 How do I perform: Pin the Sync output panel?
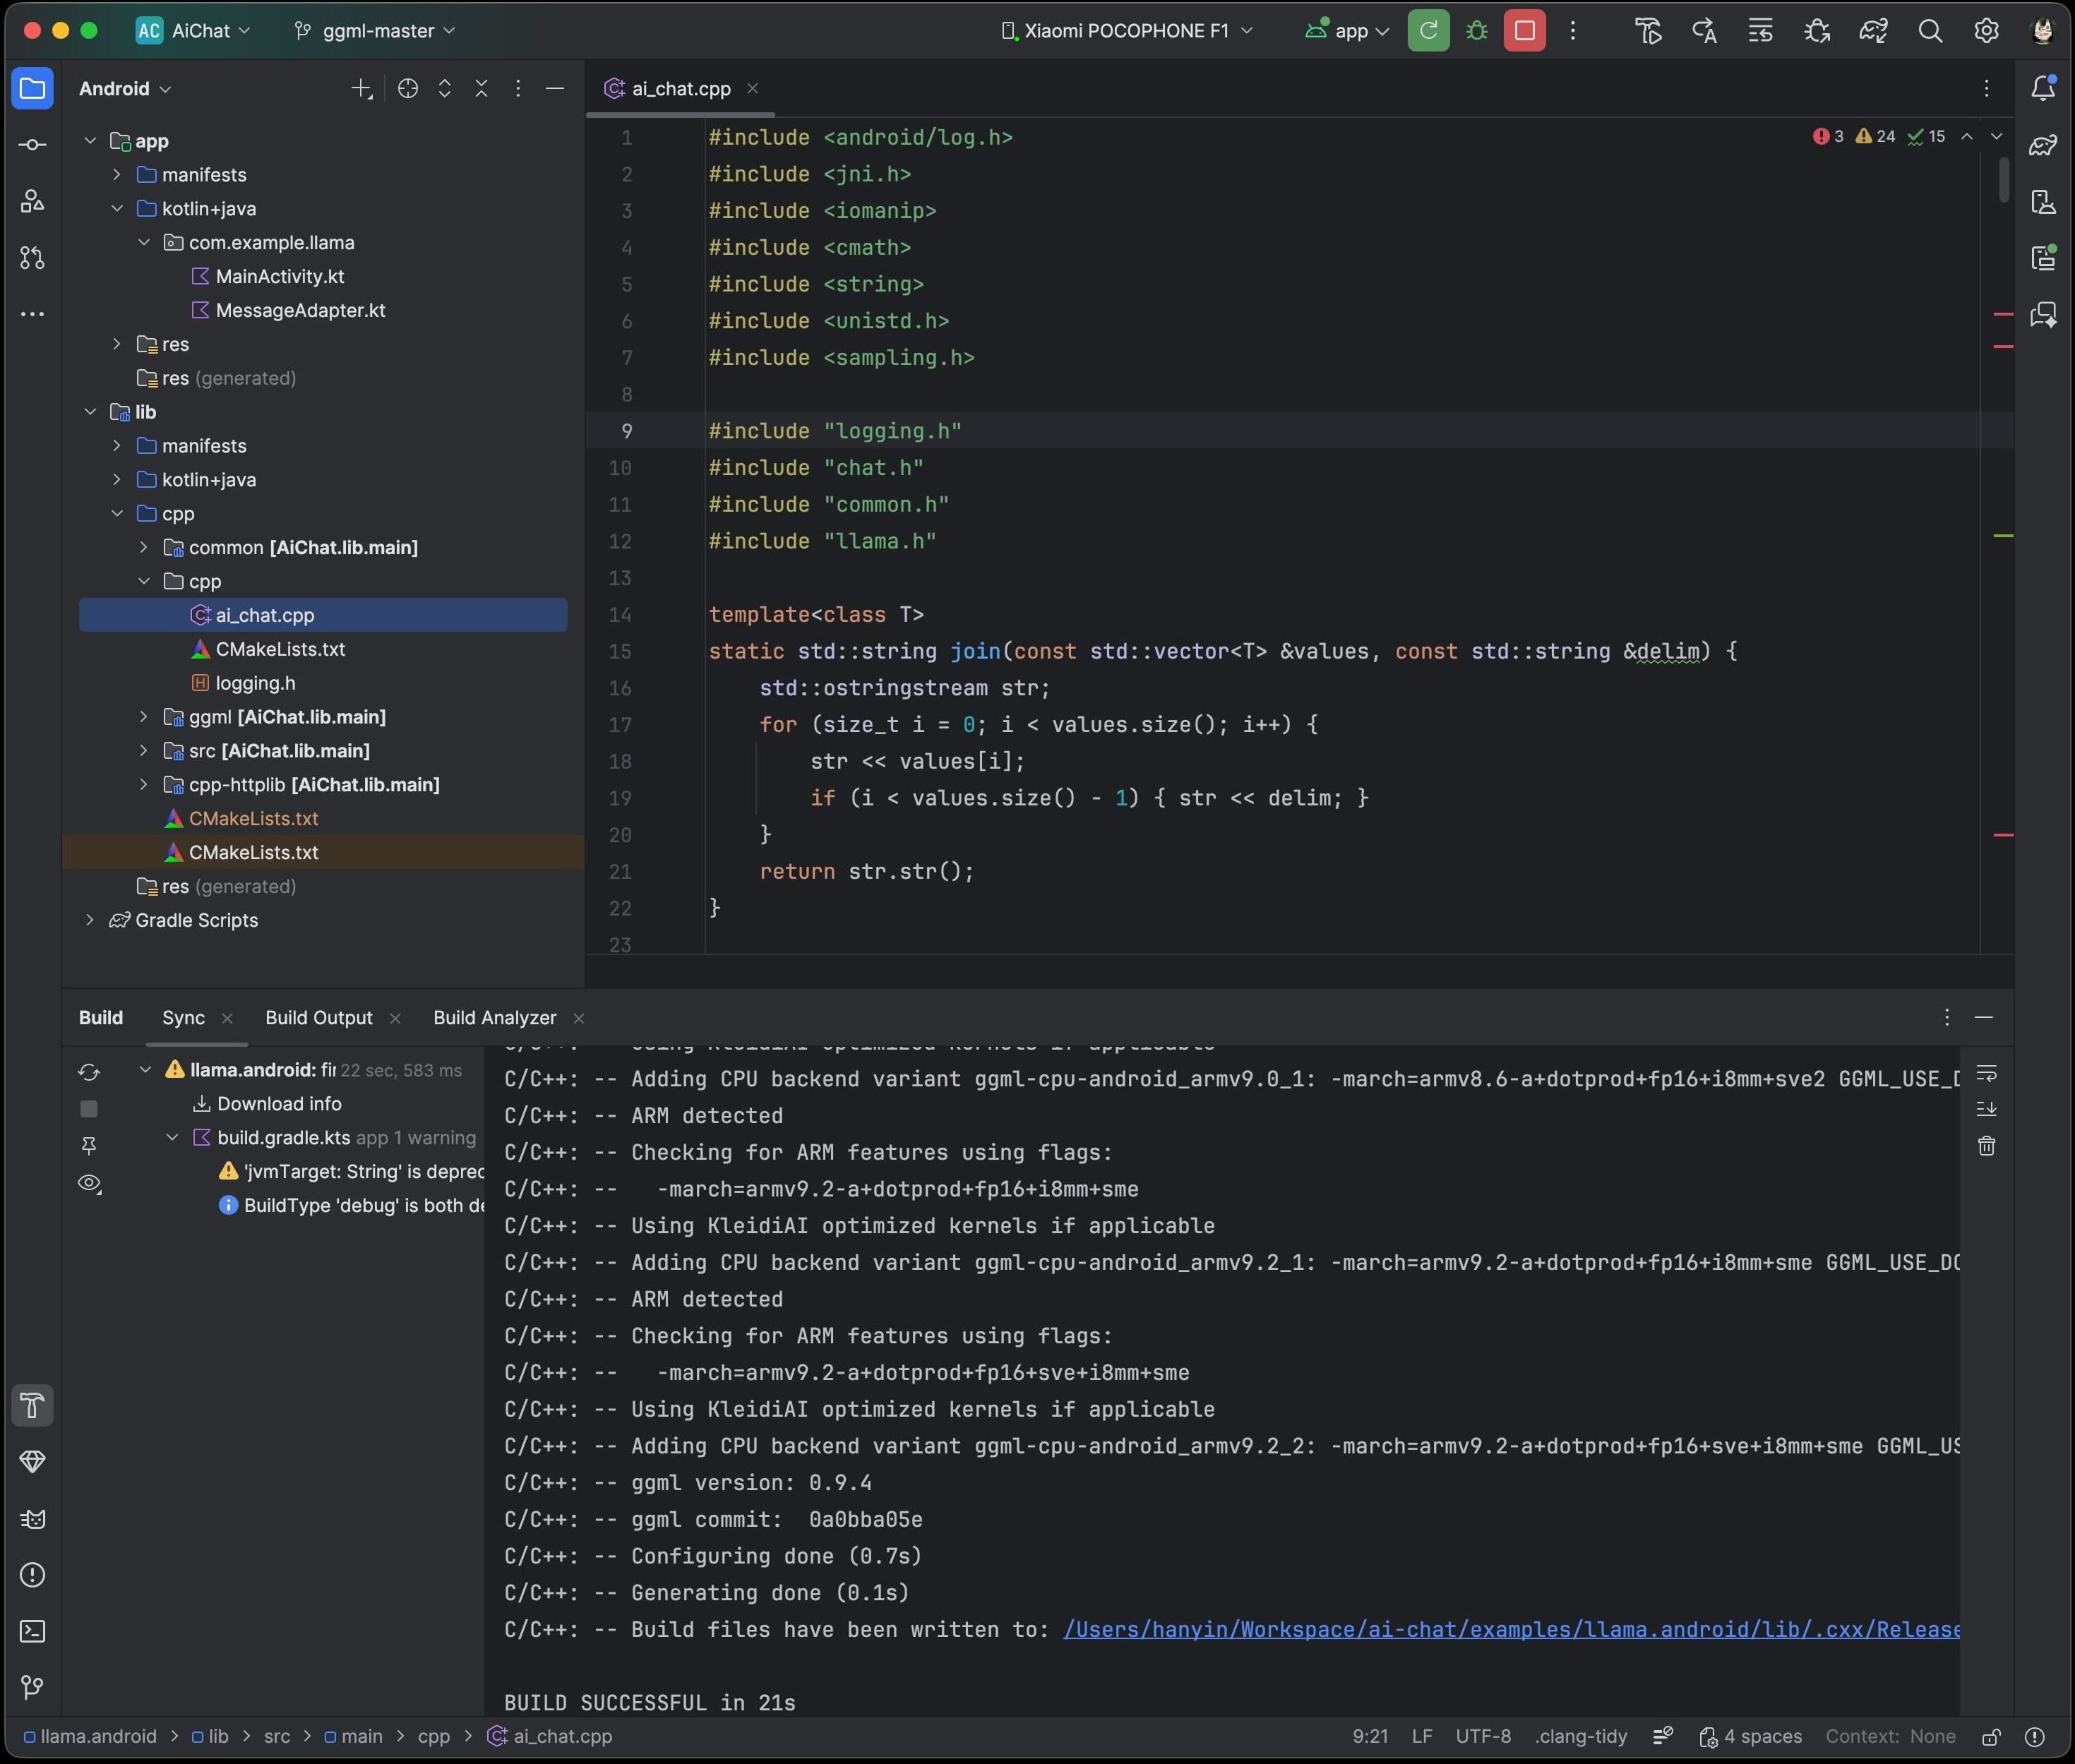(x=89, y=1145)
